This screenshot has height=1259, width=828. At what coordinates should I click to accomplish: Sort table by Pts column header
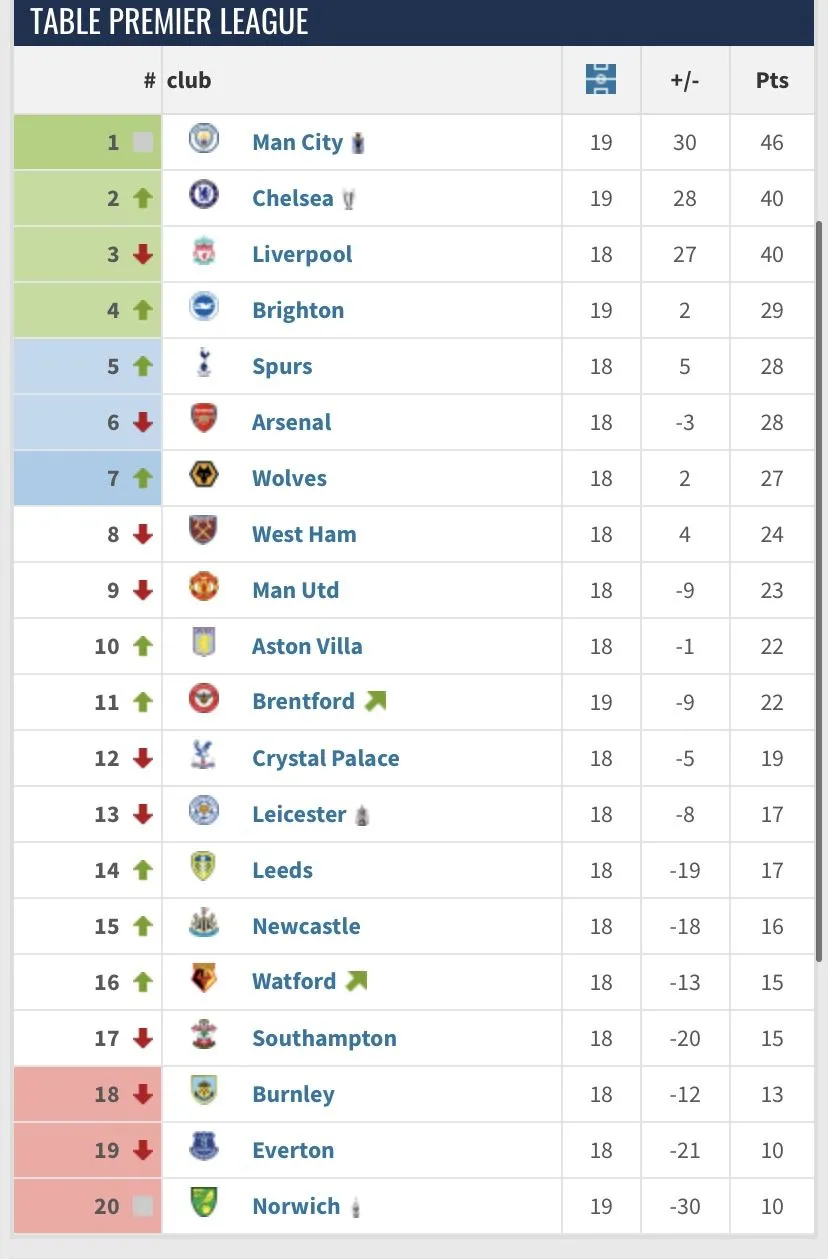tap(772, 80)
